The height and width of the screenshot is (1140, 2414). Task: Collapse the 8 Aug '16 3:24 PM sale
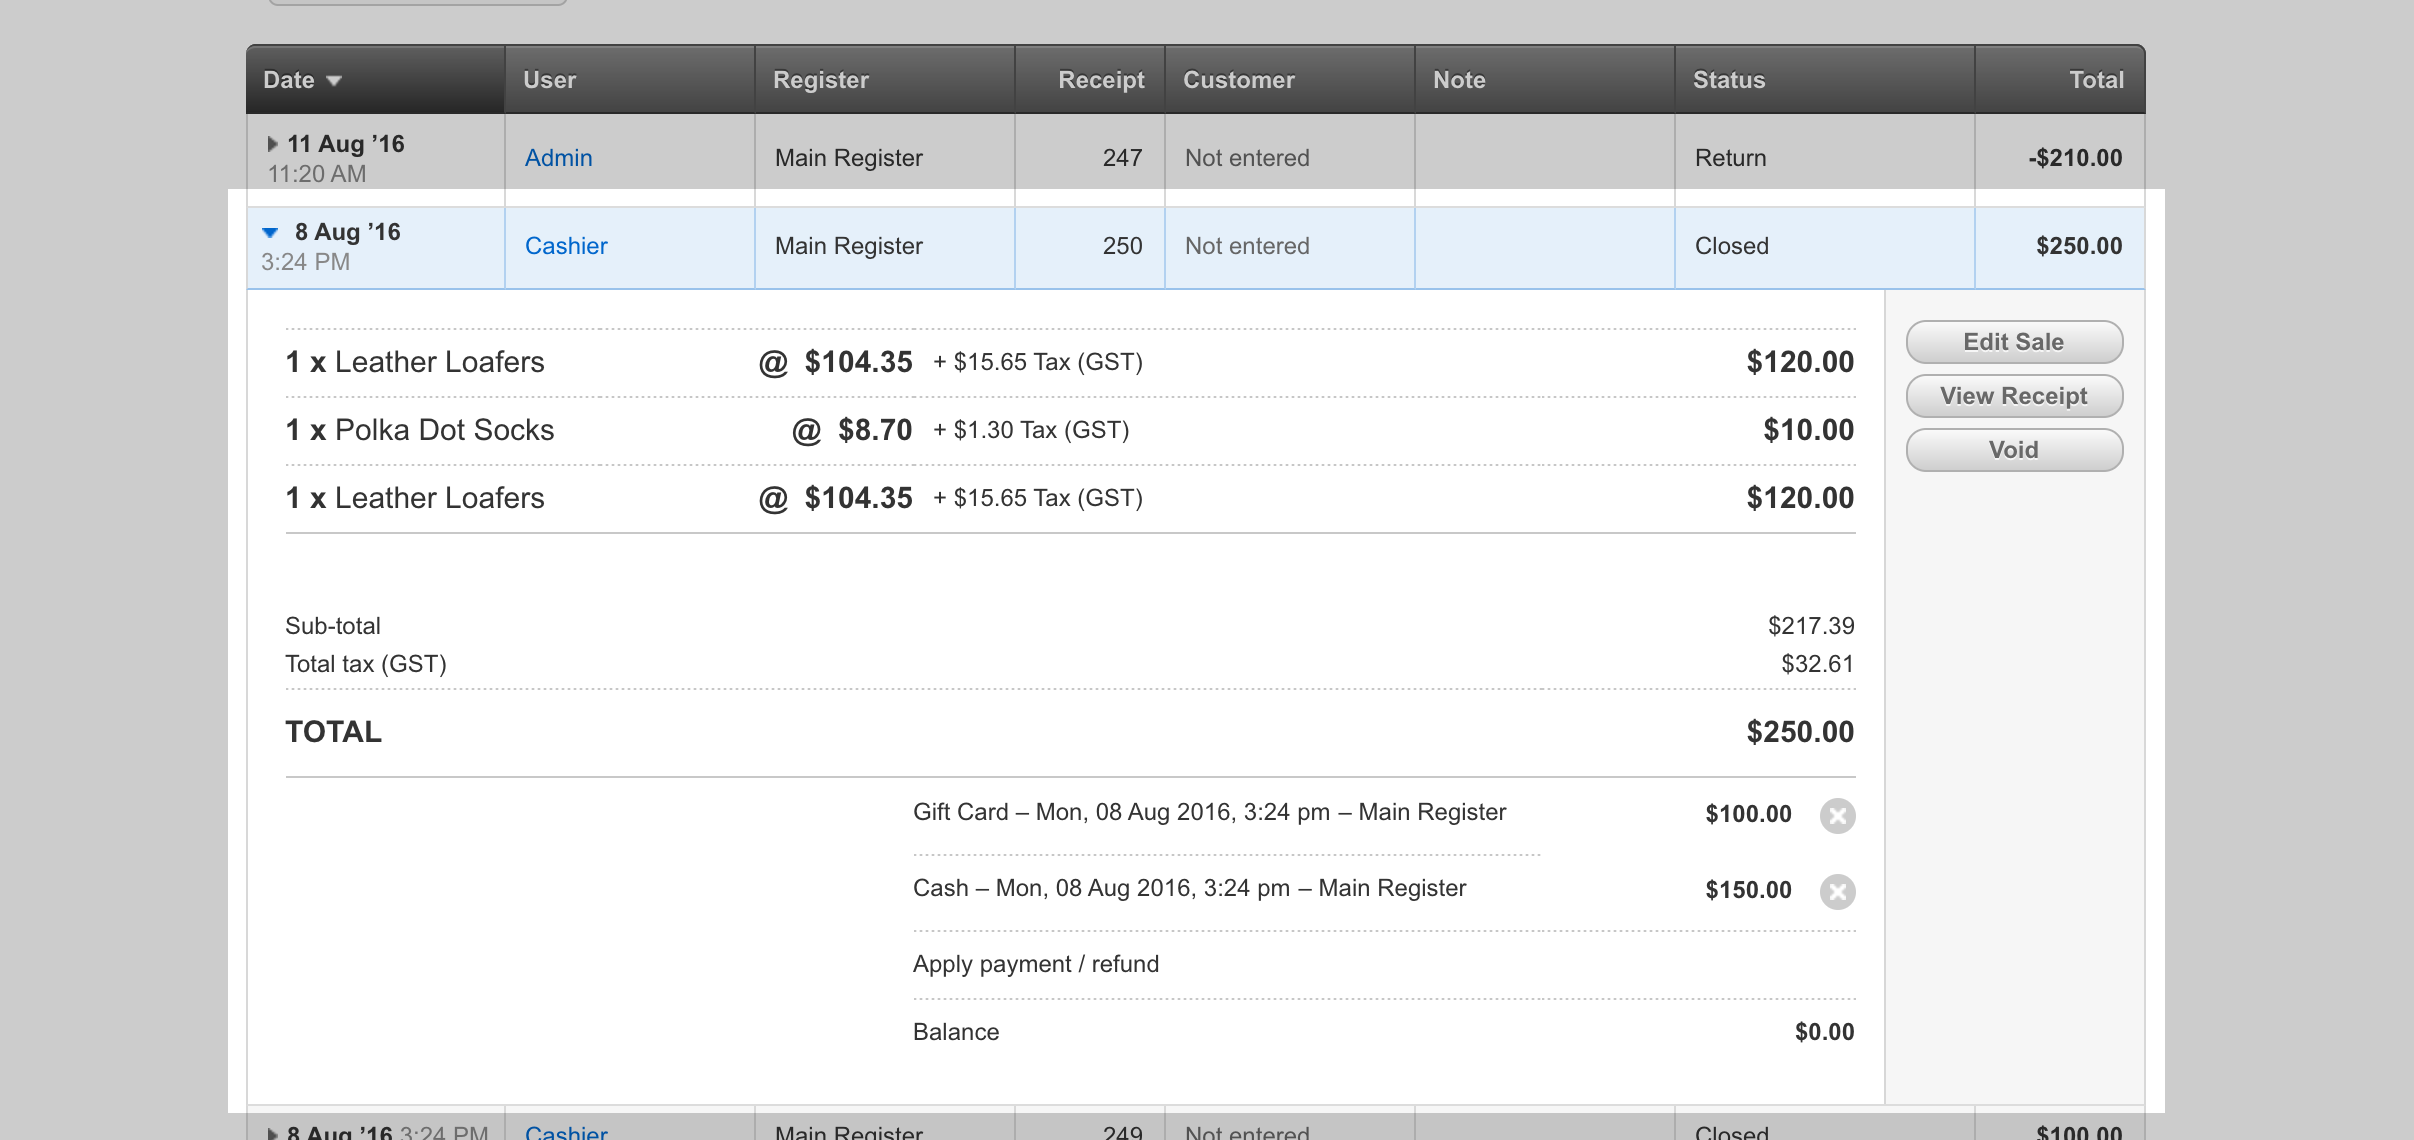coord(270,233)
